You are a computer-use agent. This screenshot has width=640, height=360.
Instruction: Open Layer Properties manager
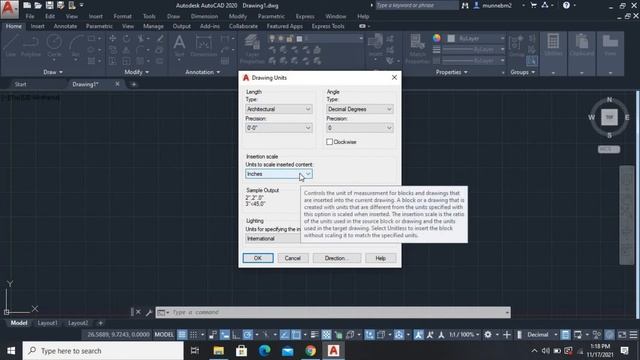(x=252, y=49)
